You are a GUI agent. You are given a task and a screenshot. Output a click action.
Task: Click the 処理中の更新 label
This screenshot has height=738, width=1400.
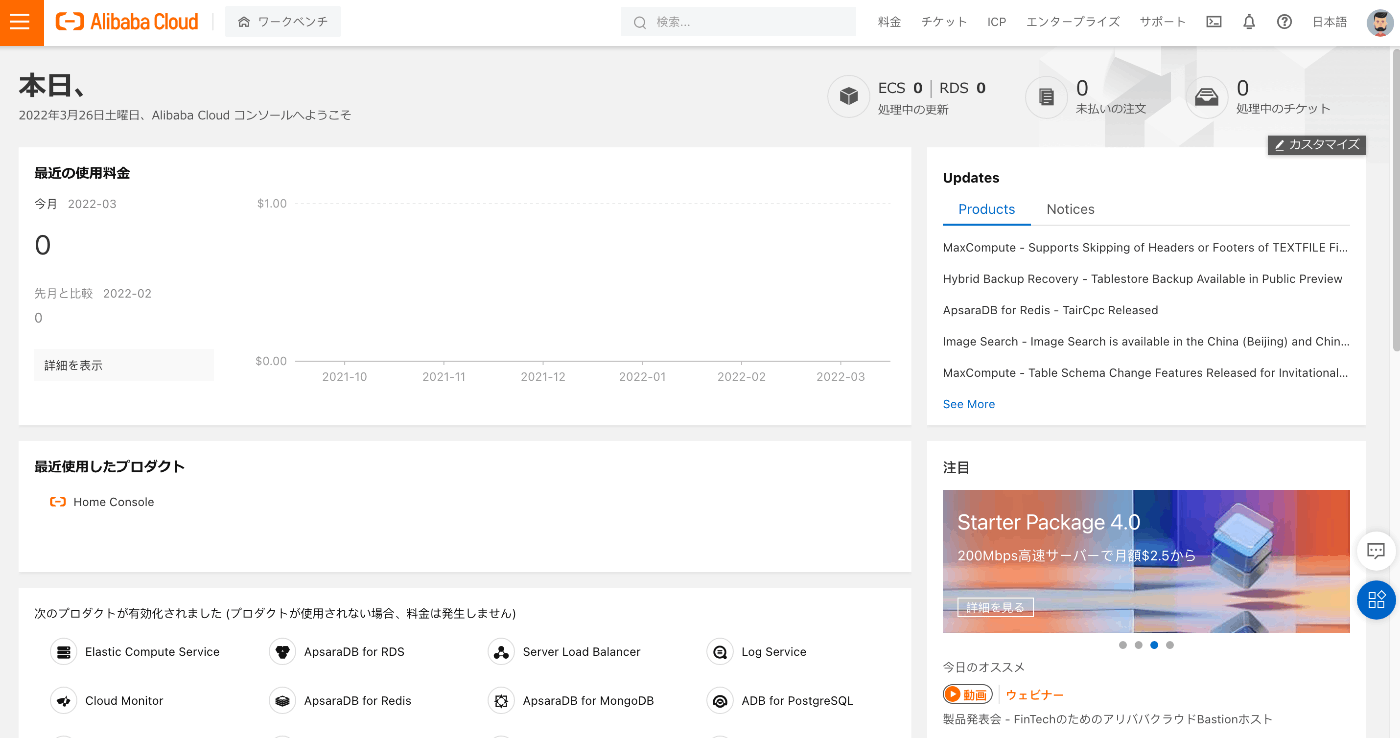click(913, 110)
